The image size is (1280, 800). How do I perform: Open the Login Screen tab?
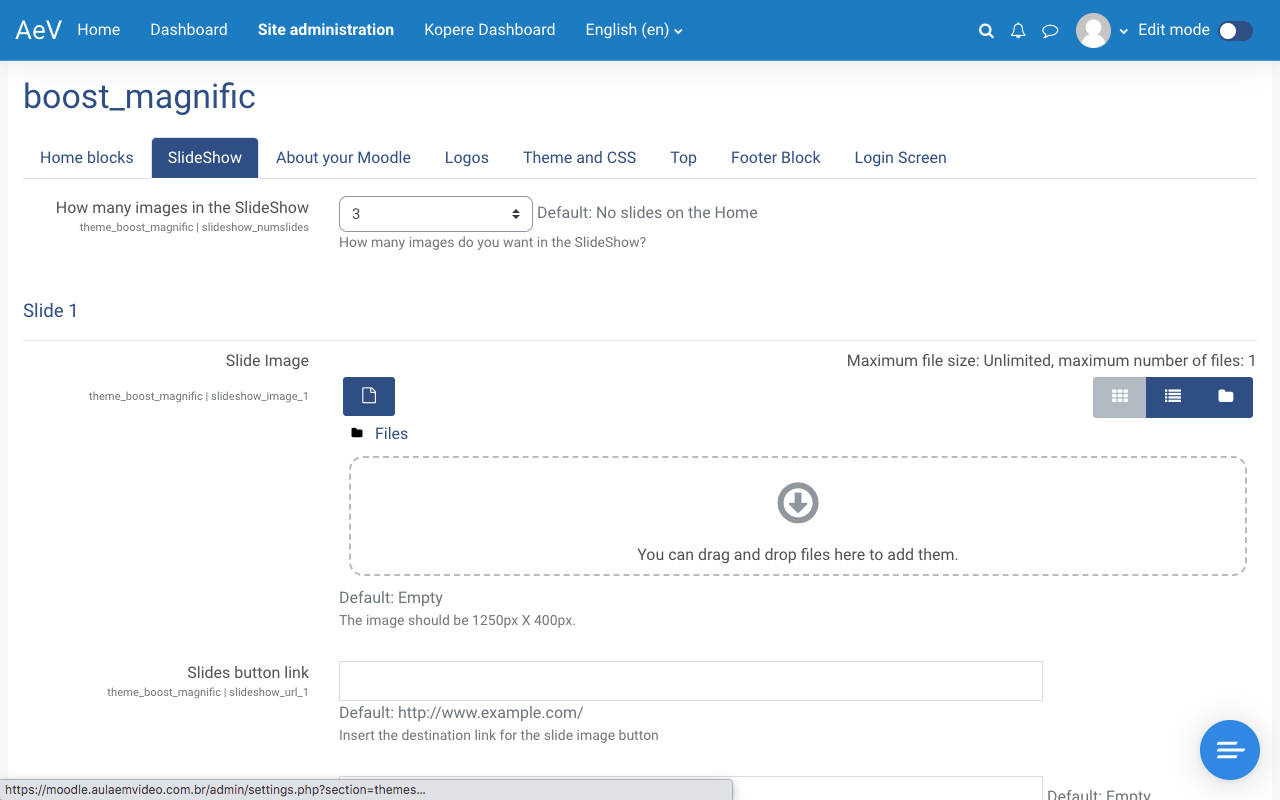(900, 158)
